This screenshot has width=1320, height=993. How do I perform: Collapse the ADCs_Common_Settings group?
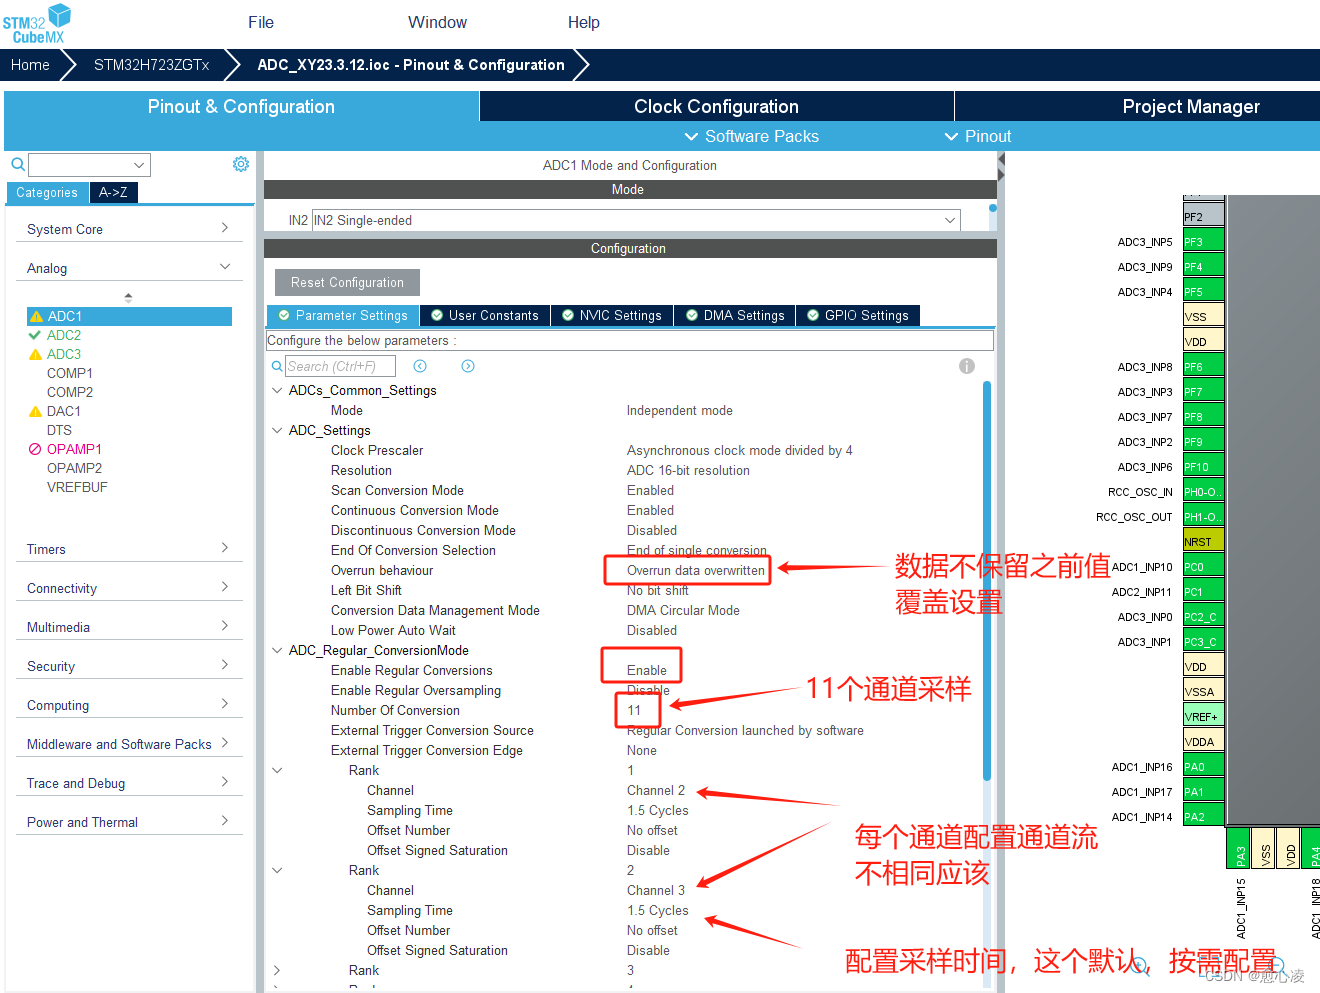click(277, 390)
